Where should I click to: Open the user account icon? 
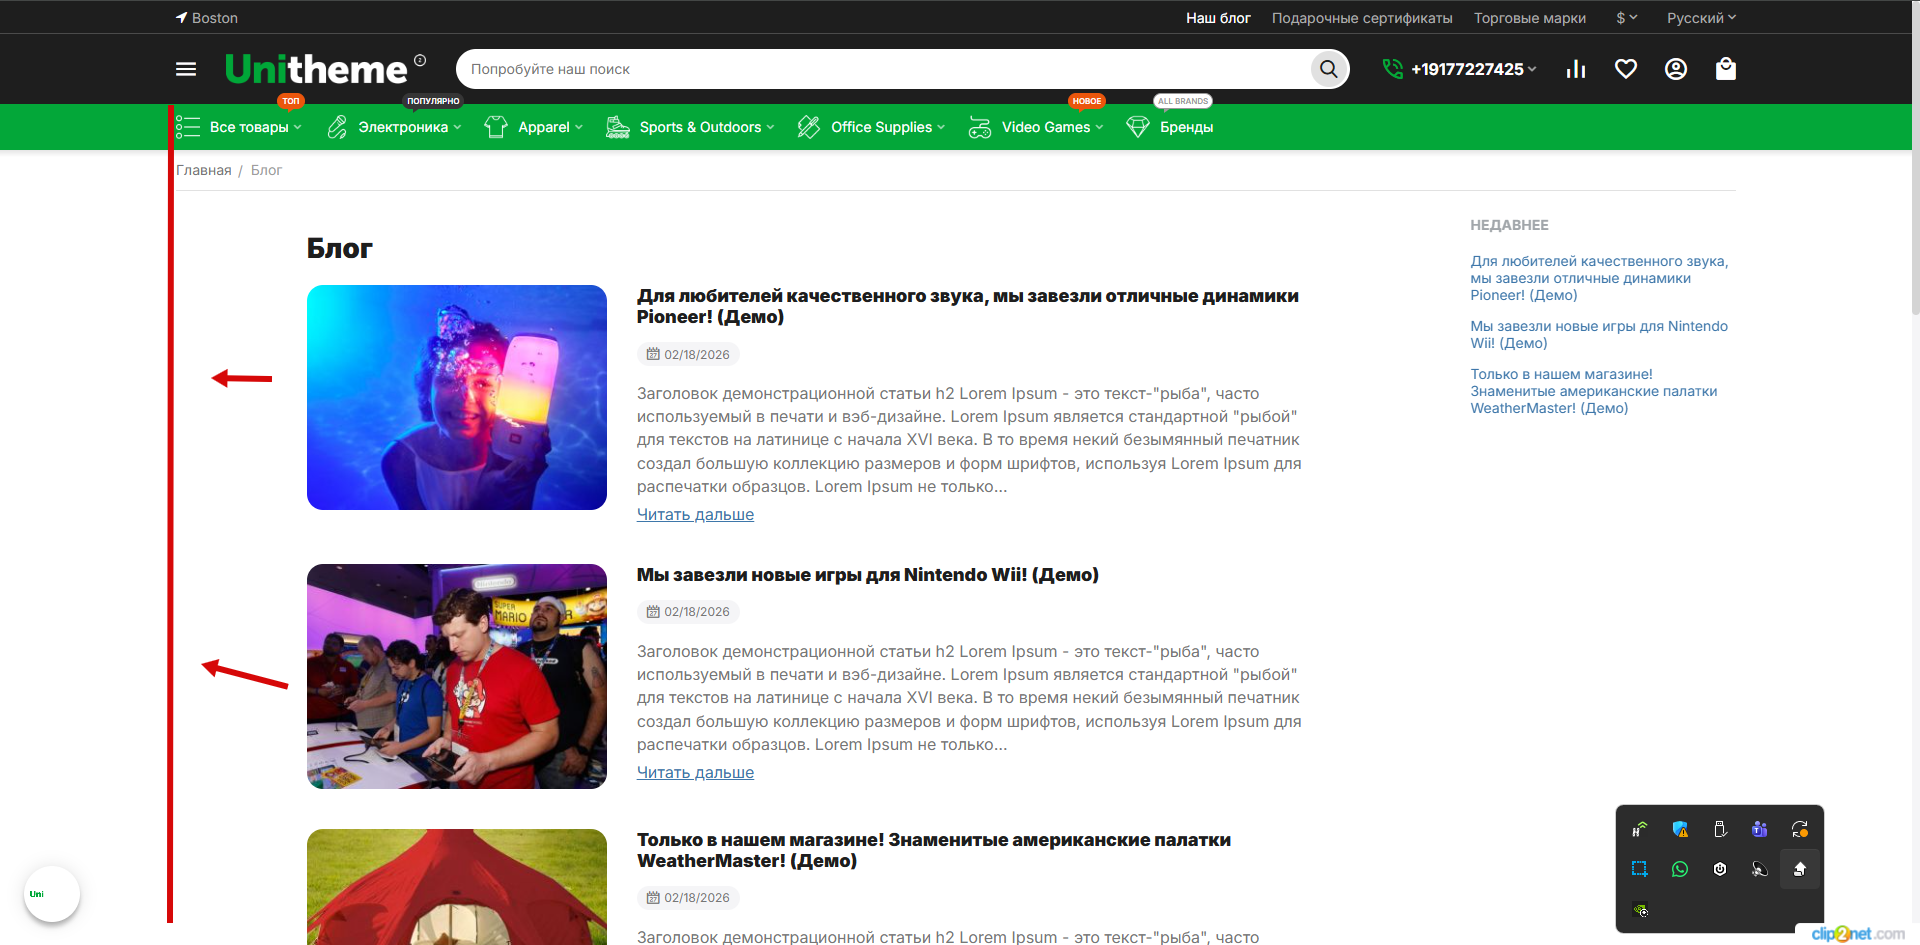click(x=1676, y=69)
